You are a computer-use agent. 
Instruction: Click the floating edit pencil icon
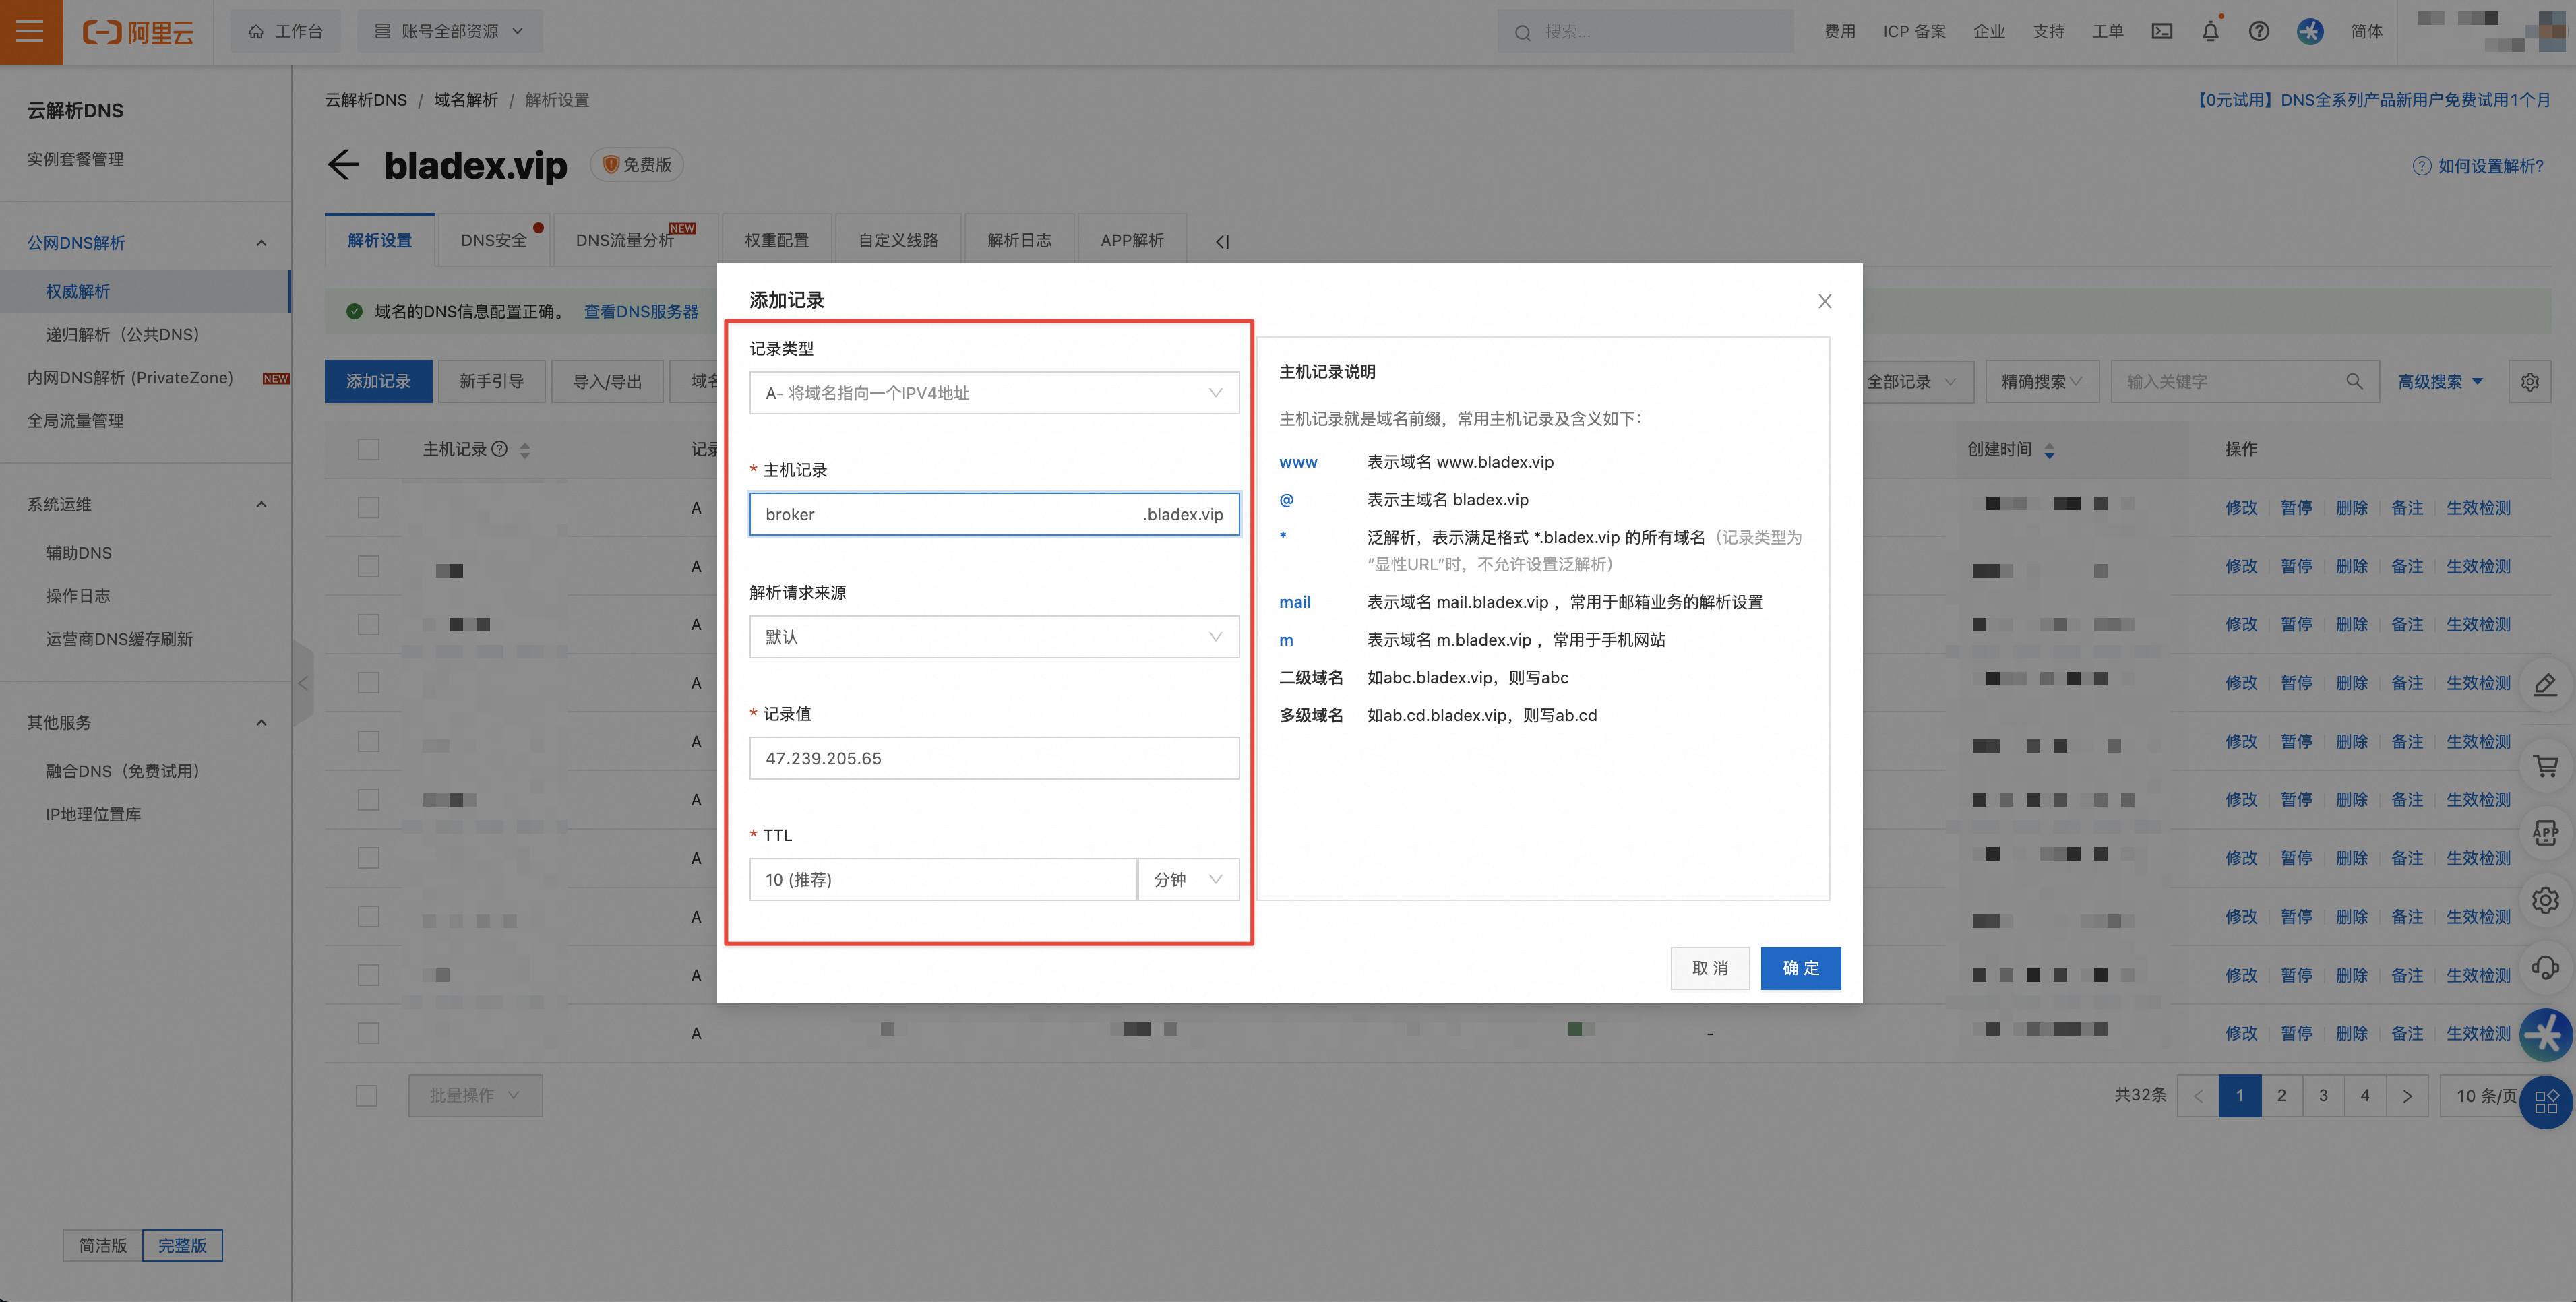2545,685
